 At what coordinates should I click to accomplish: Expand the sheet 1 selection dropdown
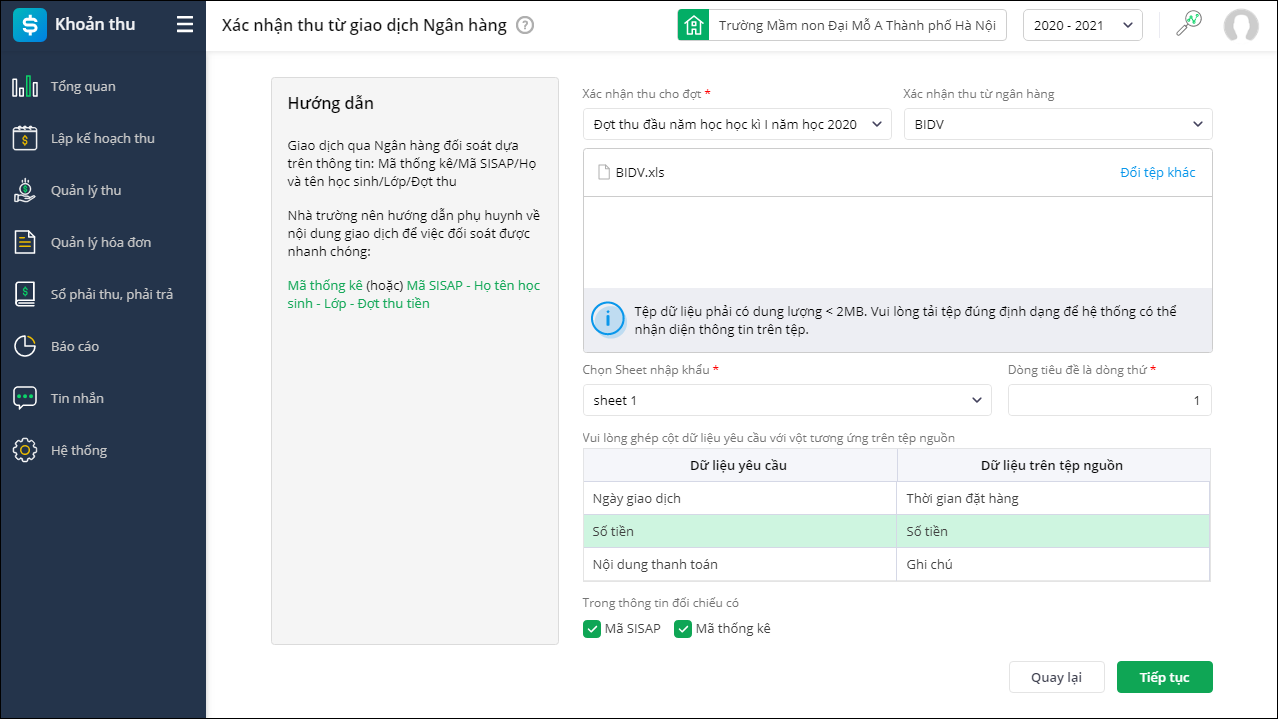coord(787,400)
